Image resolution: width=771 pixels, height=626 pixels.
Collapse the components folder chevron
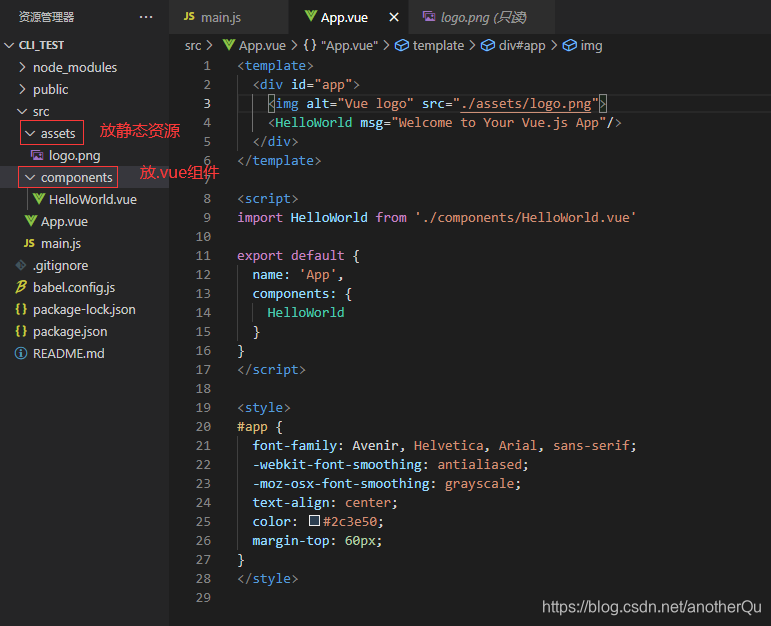[30, 177]
